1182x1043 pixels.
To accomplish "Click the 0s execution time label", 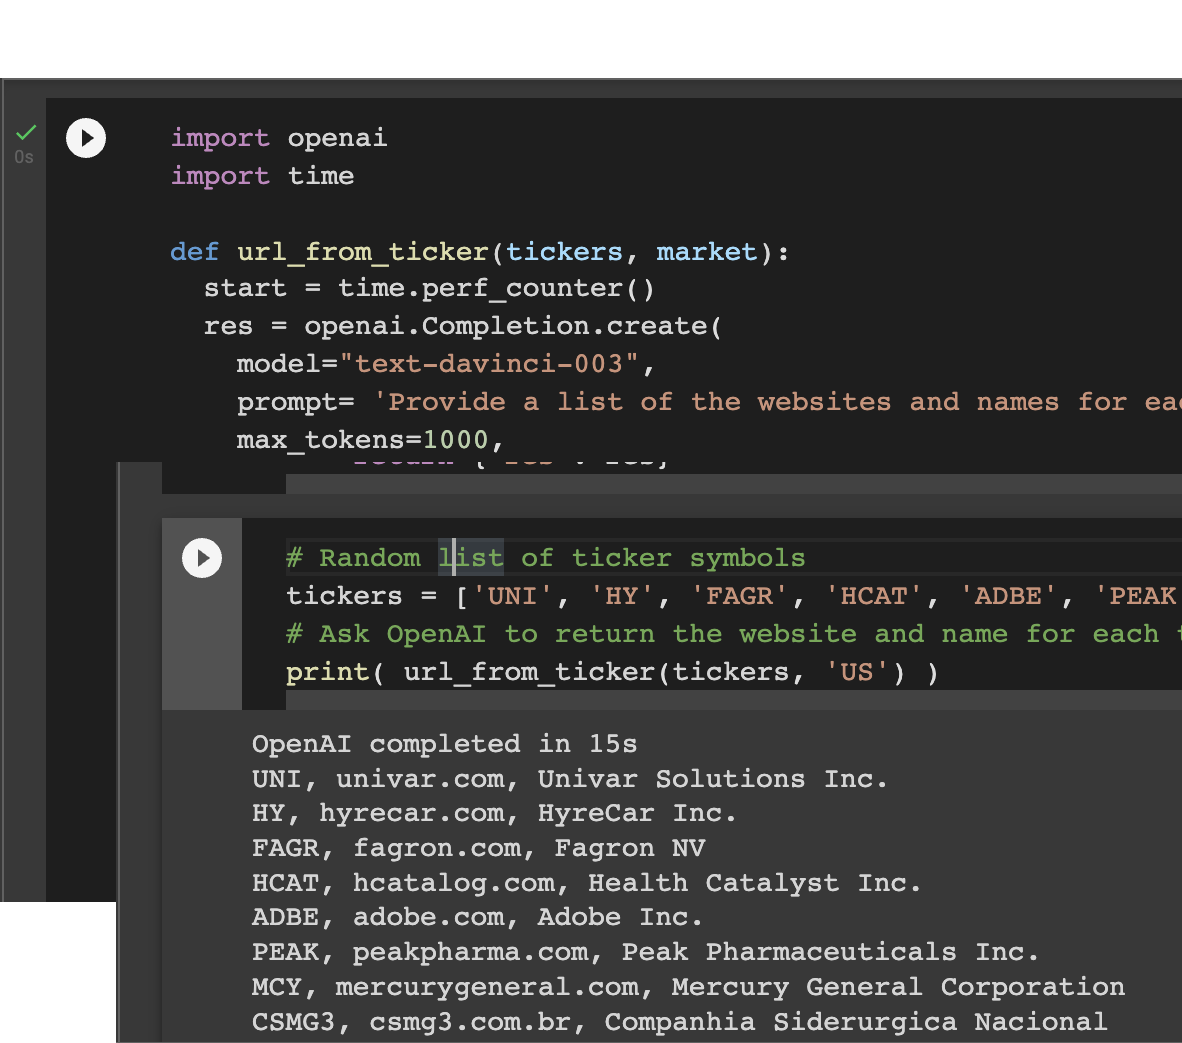I will (x=24, y=157).
